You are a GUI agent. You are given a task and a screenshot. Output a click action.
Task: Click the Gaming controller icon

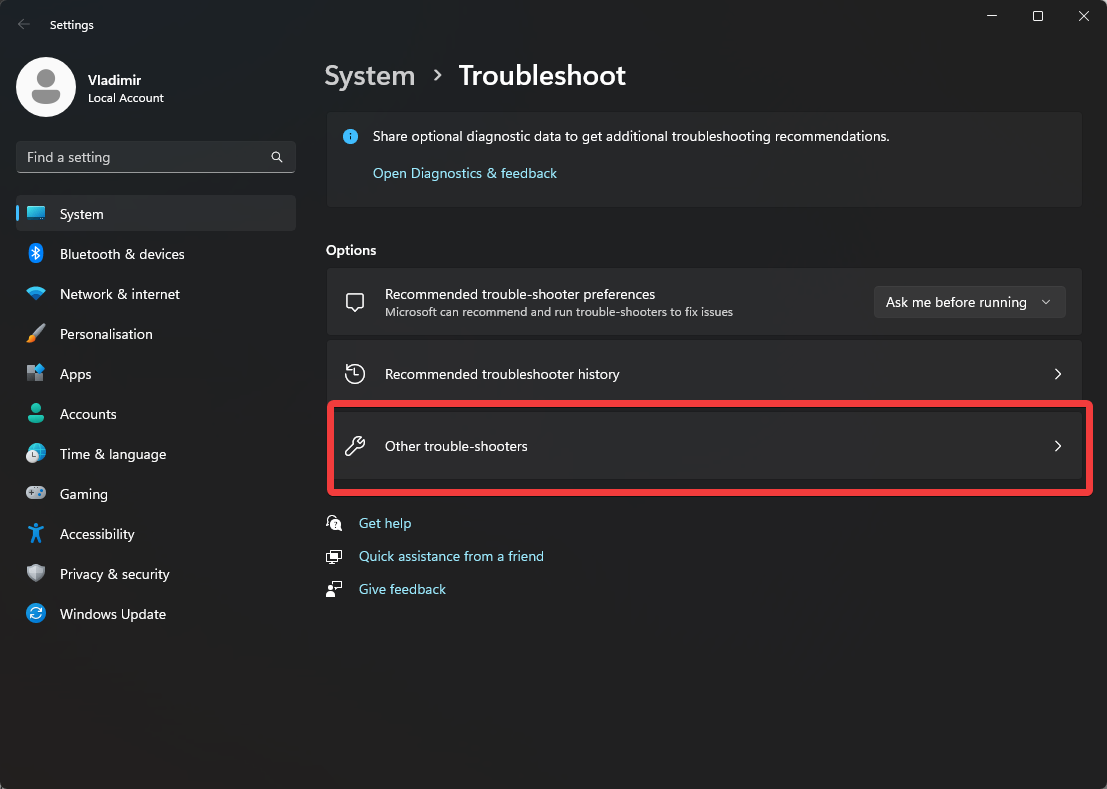(x=36, y=494)
